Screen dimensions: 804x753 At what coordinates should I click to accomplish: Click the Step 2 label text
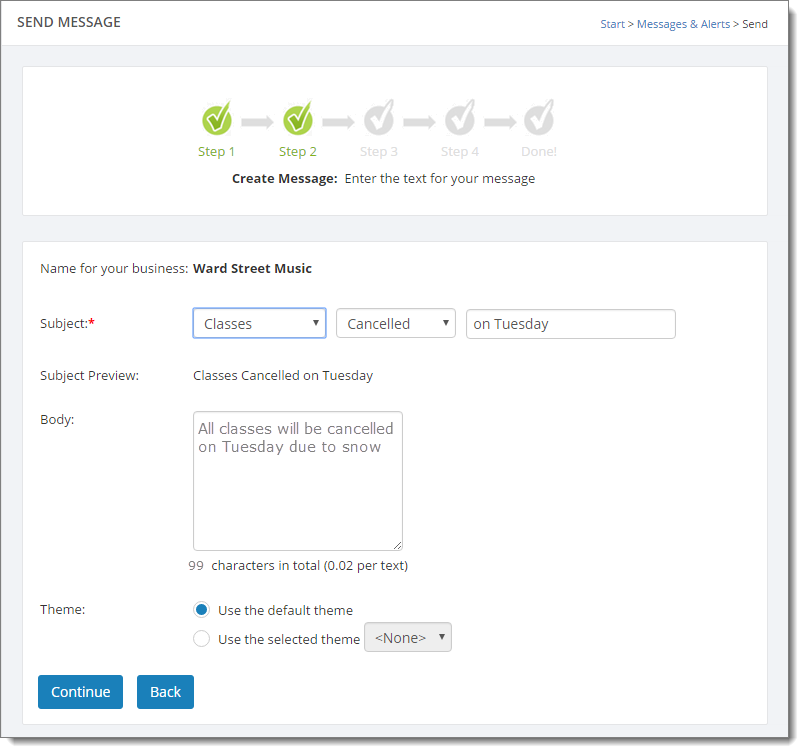pyautogui.click(x=297, y=152)
